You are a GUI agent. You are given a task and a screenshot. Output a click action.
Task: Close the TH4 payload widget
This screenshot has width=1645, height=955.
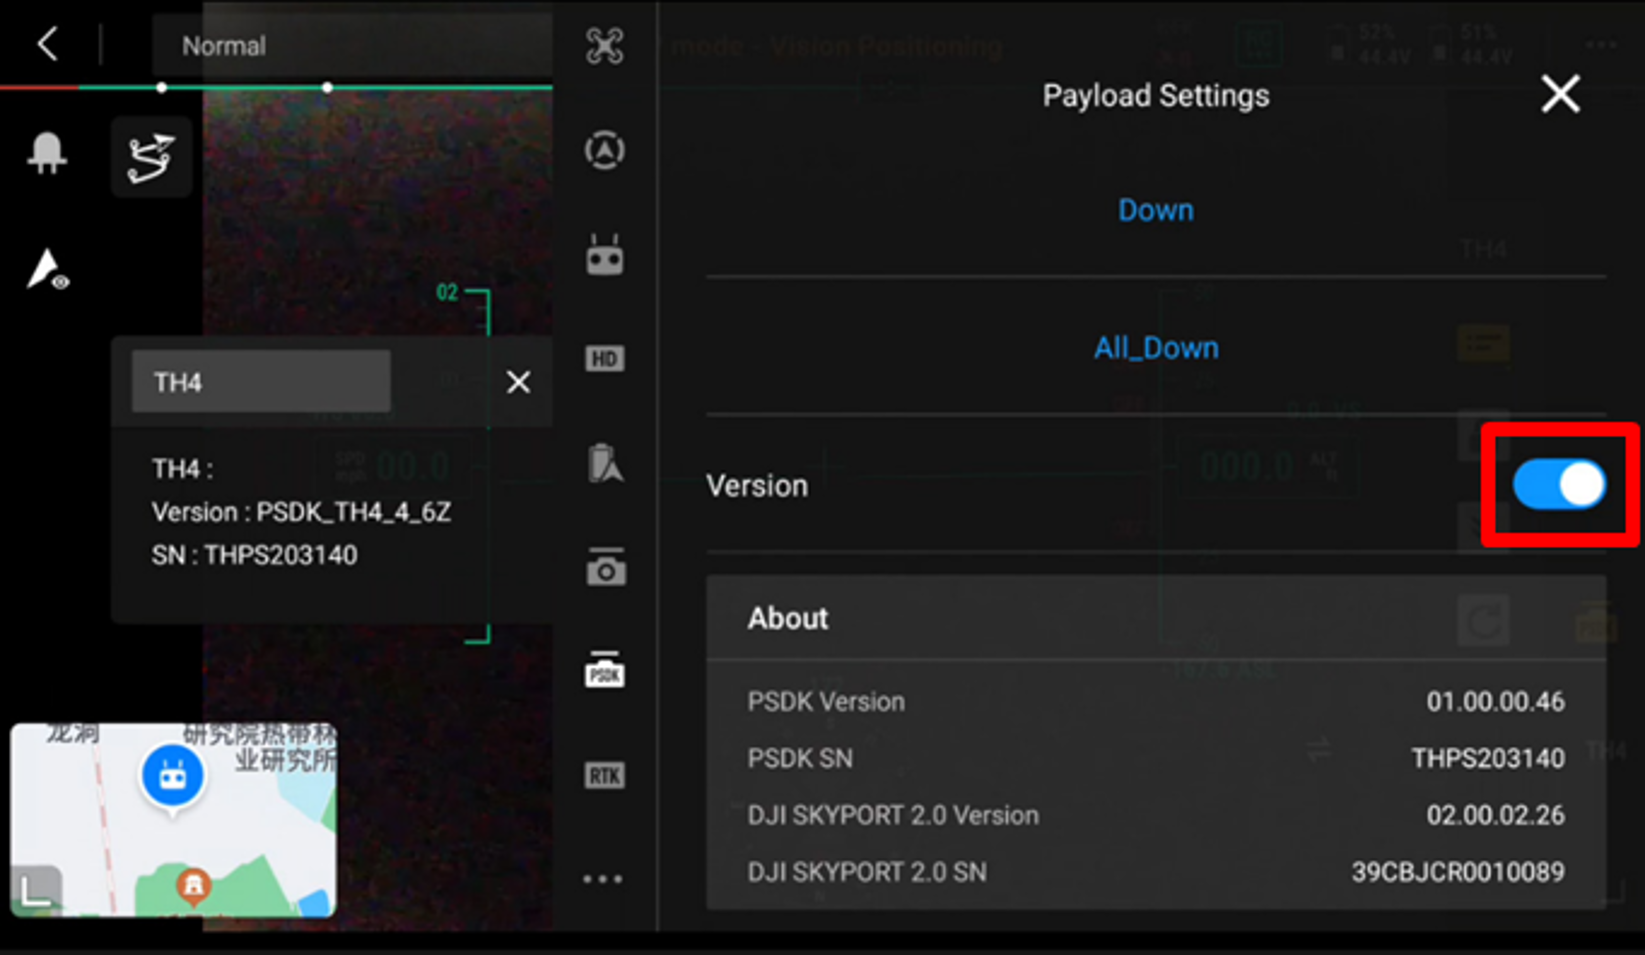click(x=518, y=382)
